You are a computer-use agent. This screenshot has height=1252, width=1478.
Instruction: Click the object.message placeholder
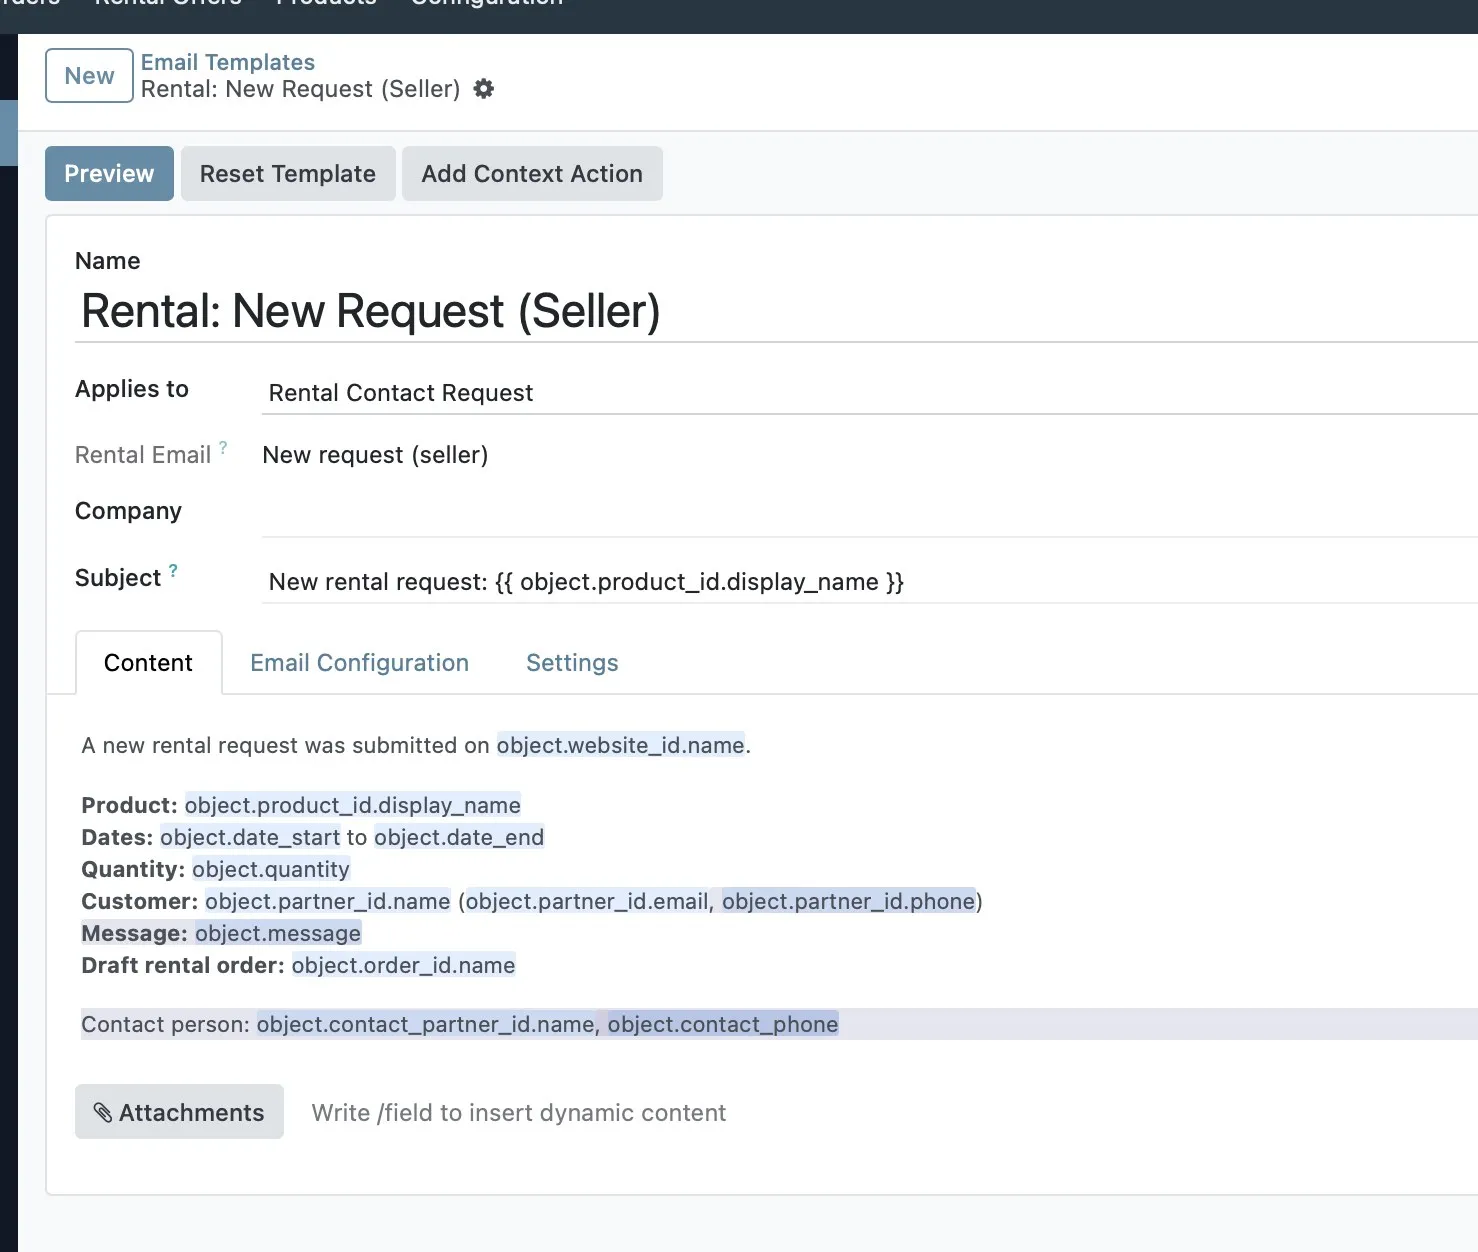pos(278,933)
